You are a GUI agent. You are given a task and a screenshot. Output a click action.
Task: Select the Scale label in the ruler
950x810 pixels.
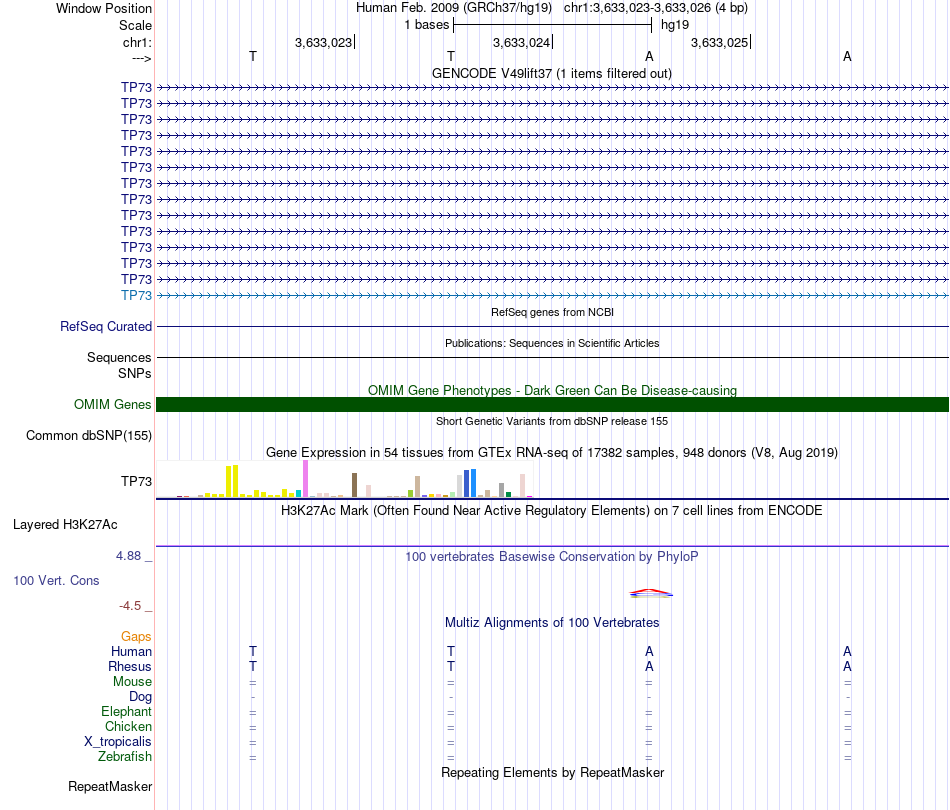[x=135, y=25]
